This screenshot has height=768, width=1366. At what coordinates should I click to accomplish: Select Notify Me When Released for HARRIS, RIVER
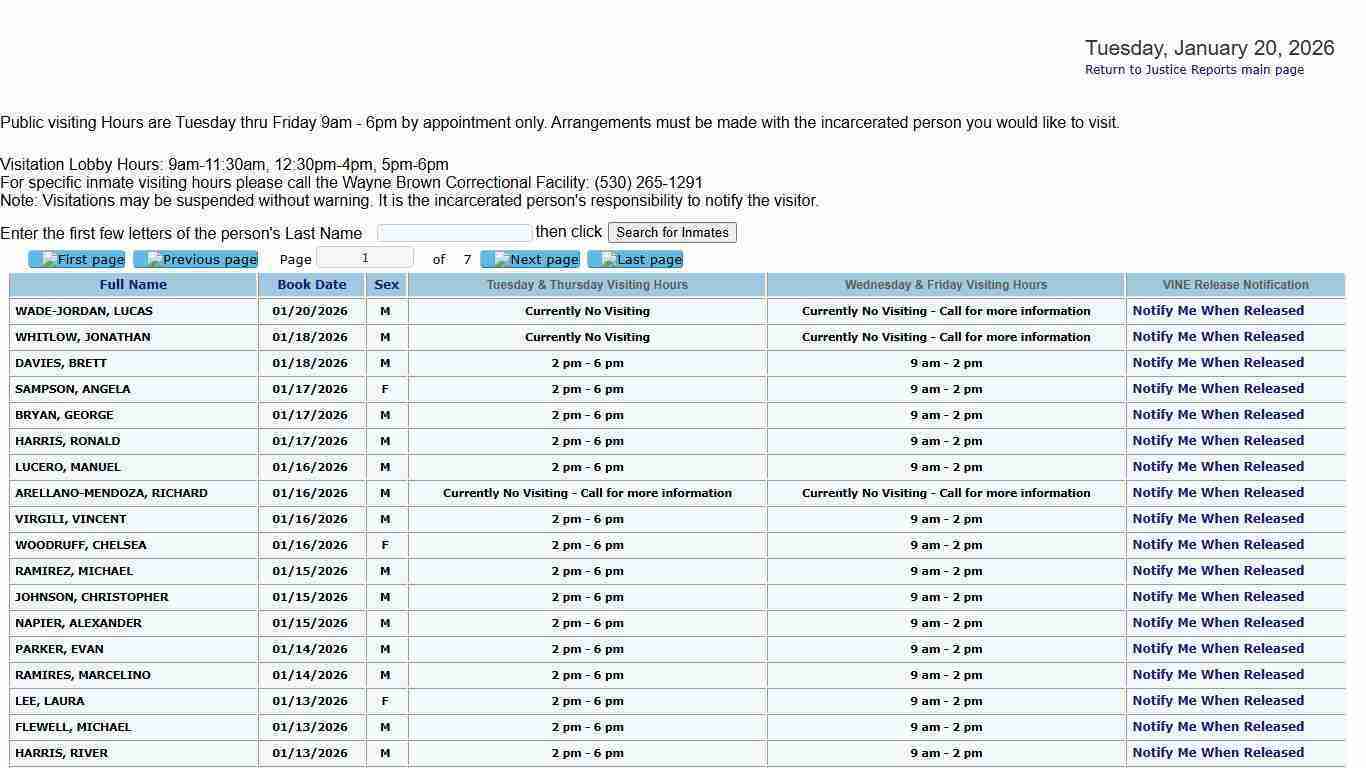click(1218, 753)
